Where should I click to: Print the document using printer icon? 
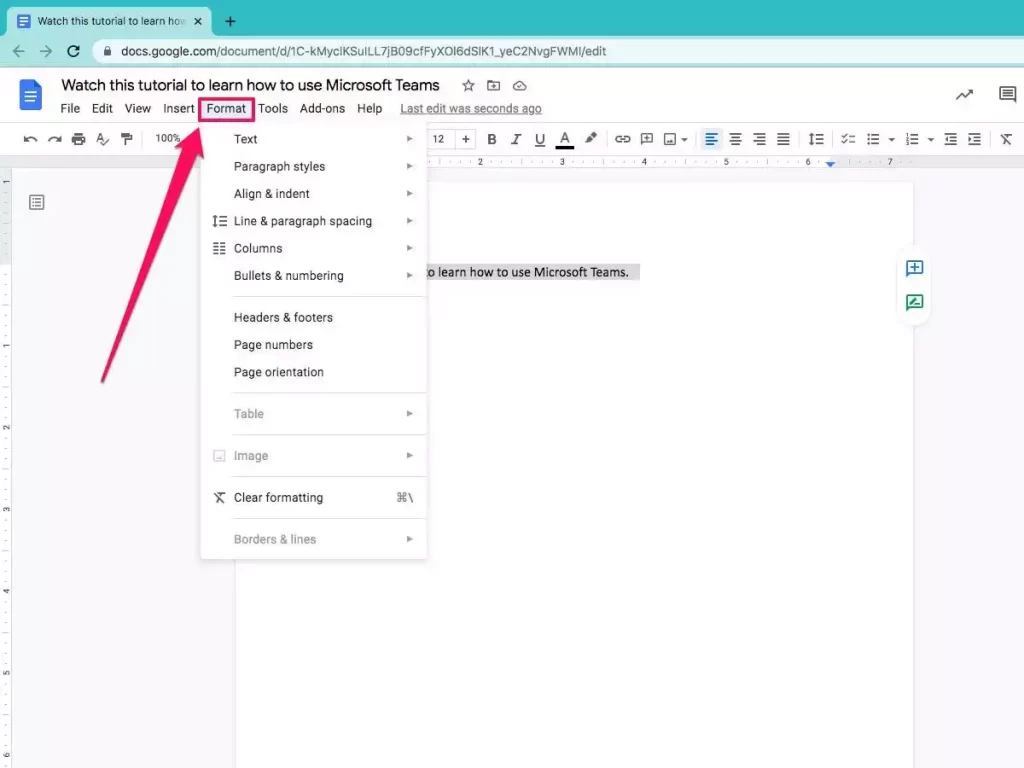coord(78,139)
